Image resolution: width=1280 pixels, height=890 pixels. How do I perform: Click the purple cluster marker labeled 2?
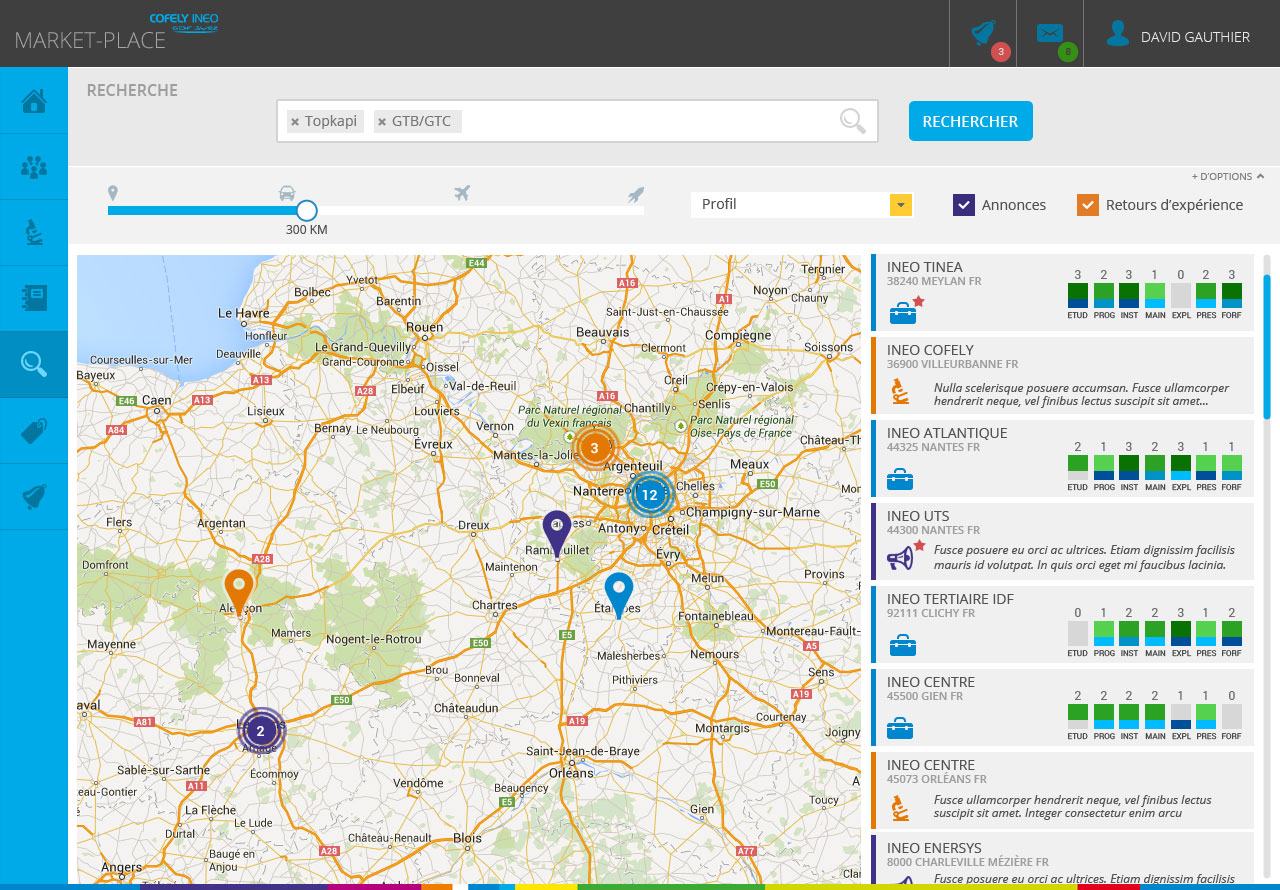260,731
